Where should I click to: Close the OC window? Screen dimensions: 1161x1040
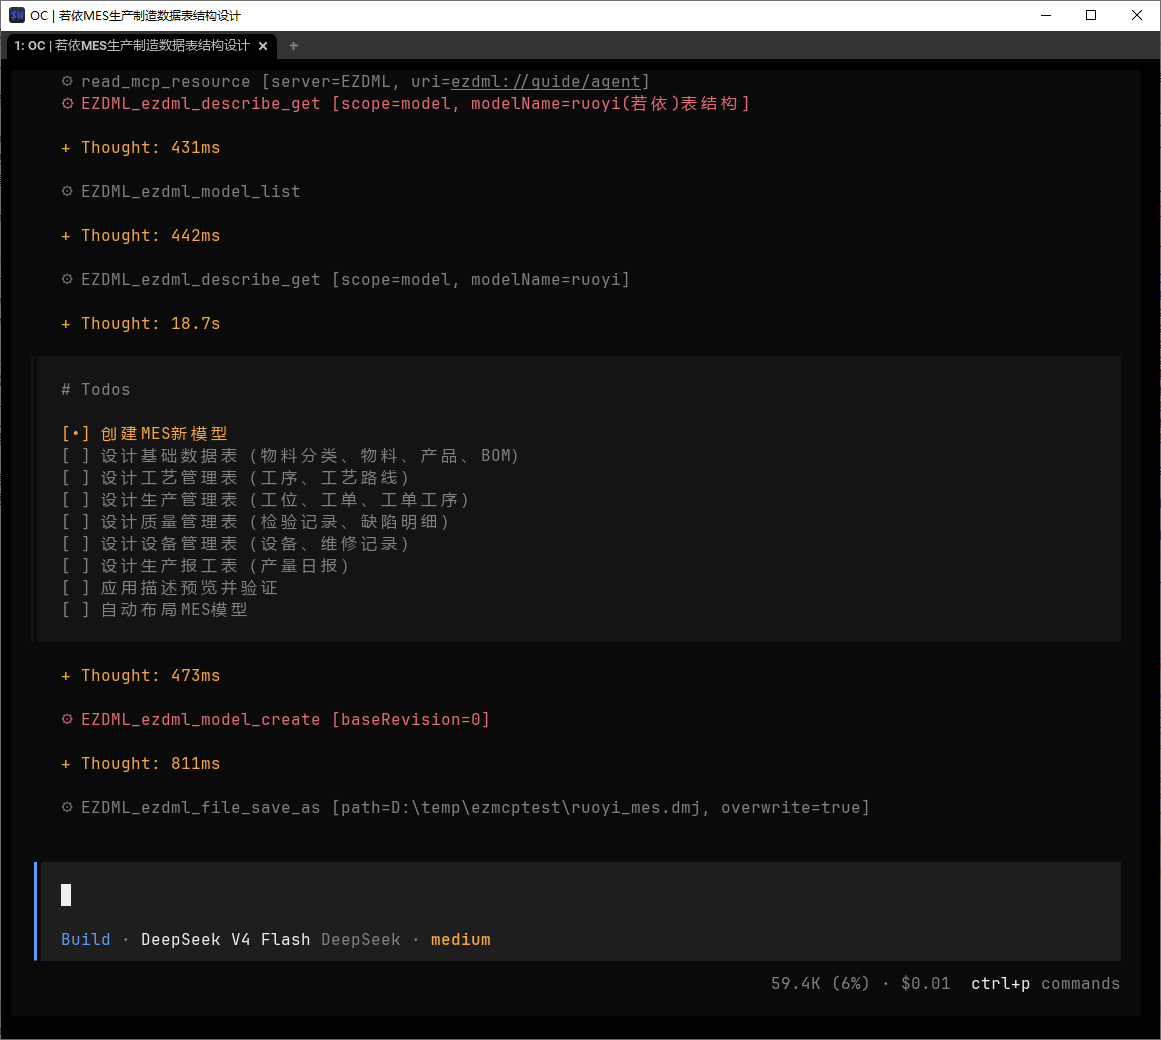point(1137,15)
